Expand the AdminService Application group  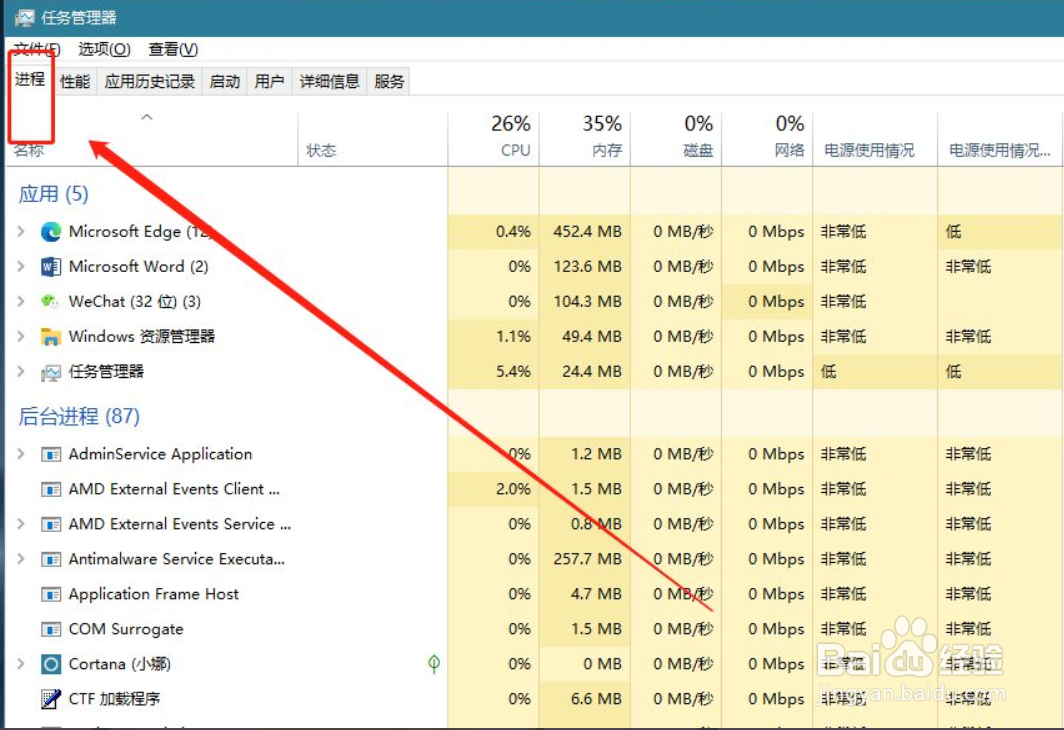click(x=21, y=455)
